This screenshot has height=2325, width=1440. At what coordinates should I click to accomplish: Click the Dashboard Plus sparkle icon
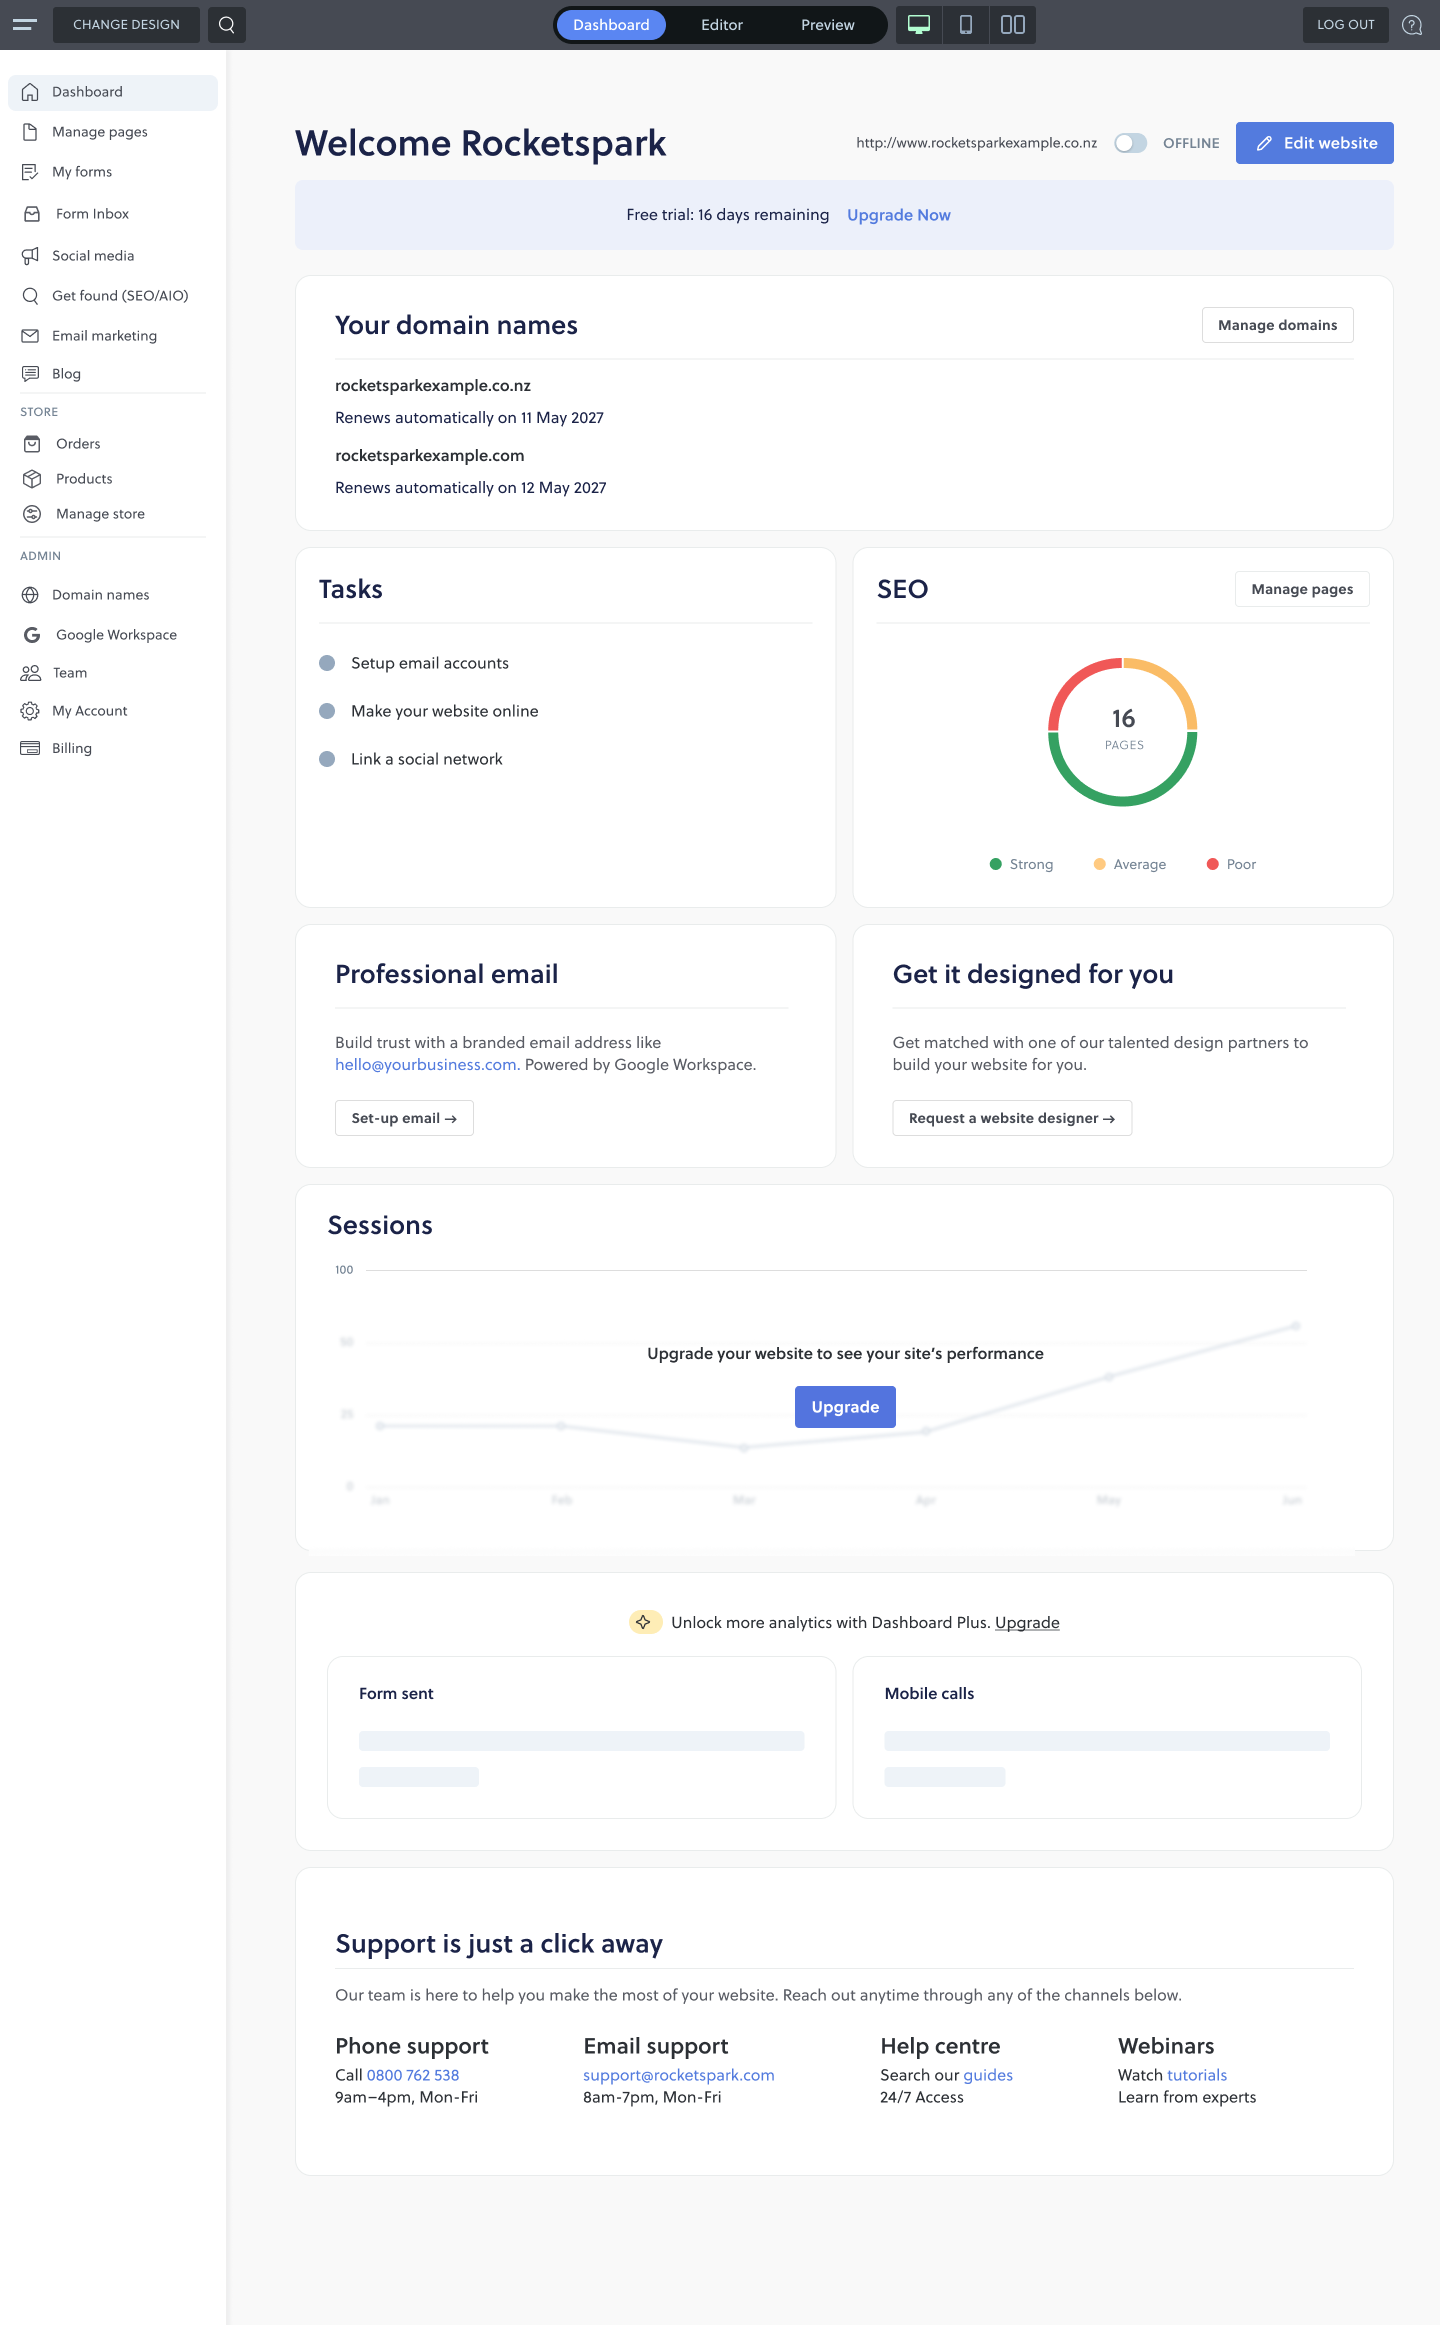pyautogui.click(x=644, y=1622)
